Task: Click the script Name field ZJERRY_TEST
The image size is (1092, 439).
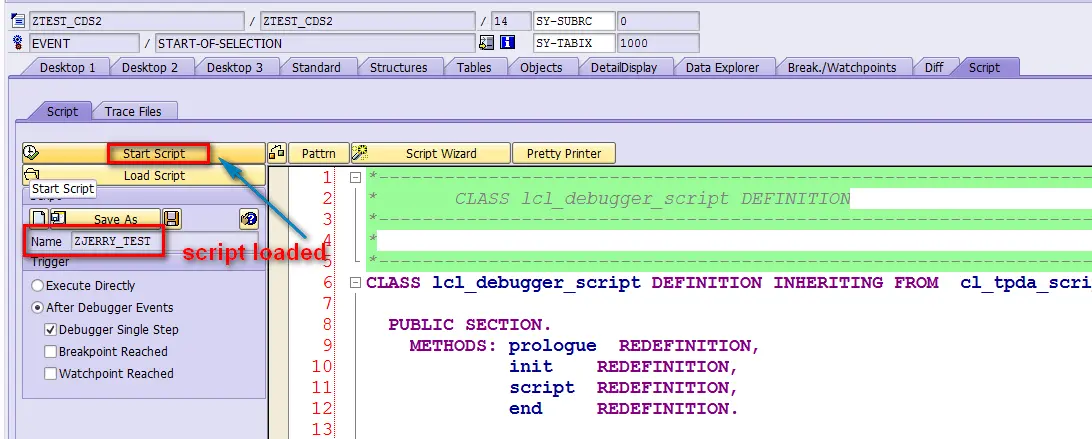Action: 117,241
